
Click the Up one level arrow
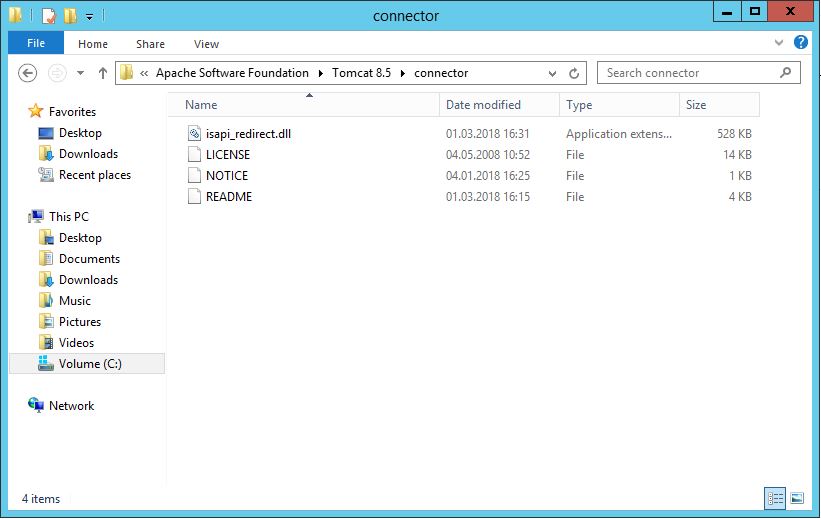[x=102, y=73]
